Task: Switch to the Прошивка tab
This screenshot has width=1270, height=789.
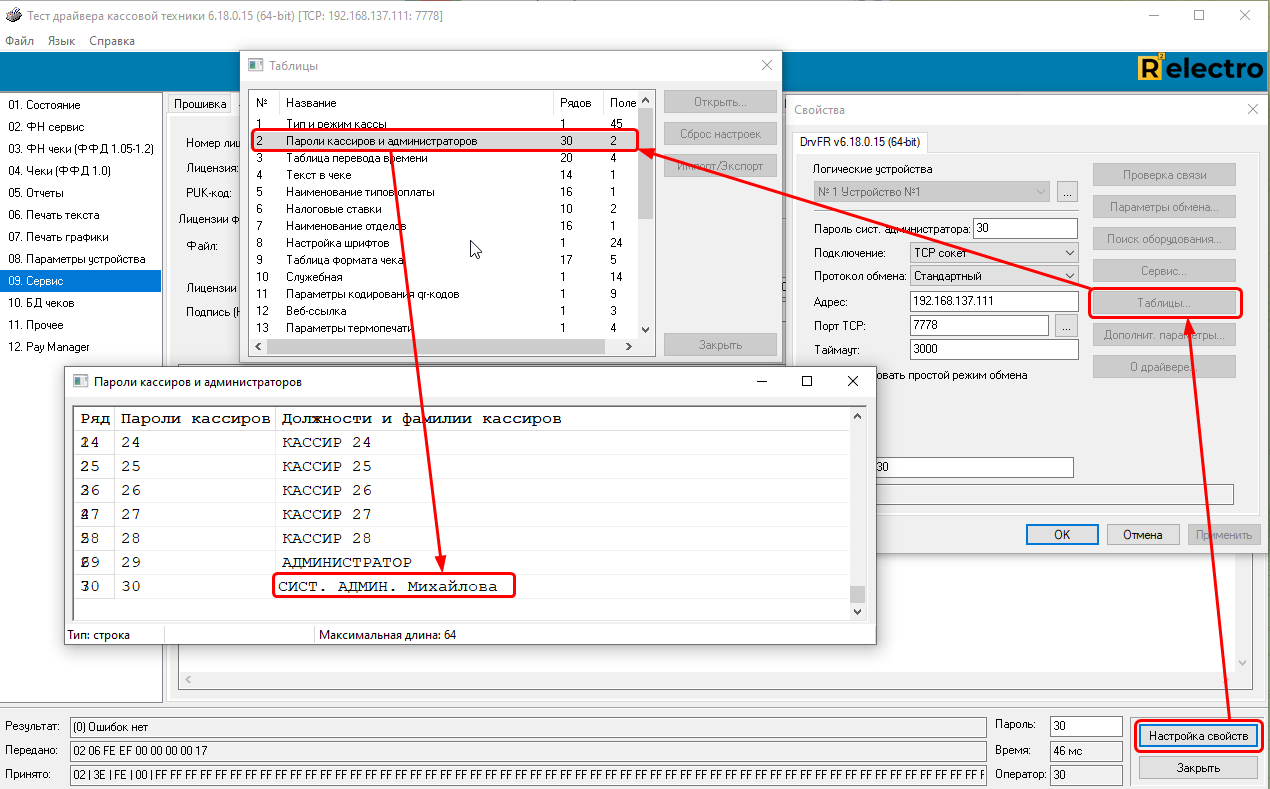Action: [200, 103]
